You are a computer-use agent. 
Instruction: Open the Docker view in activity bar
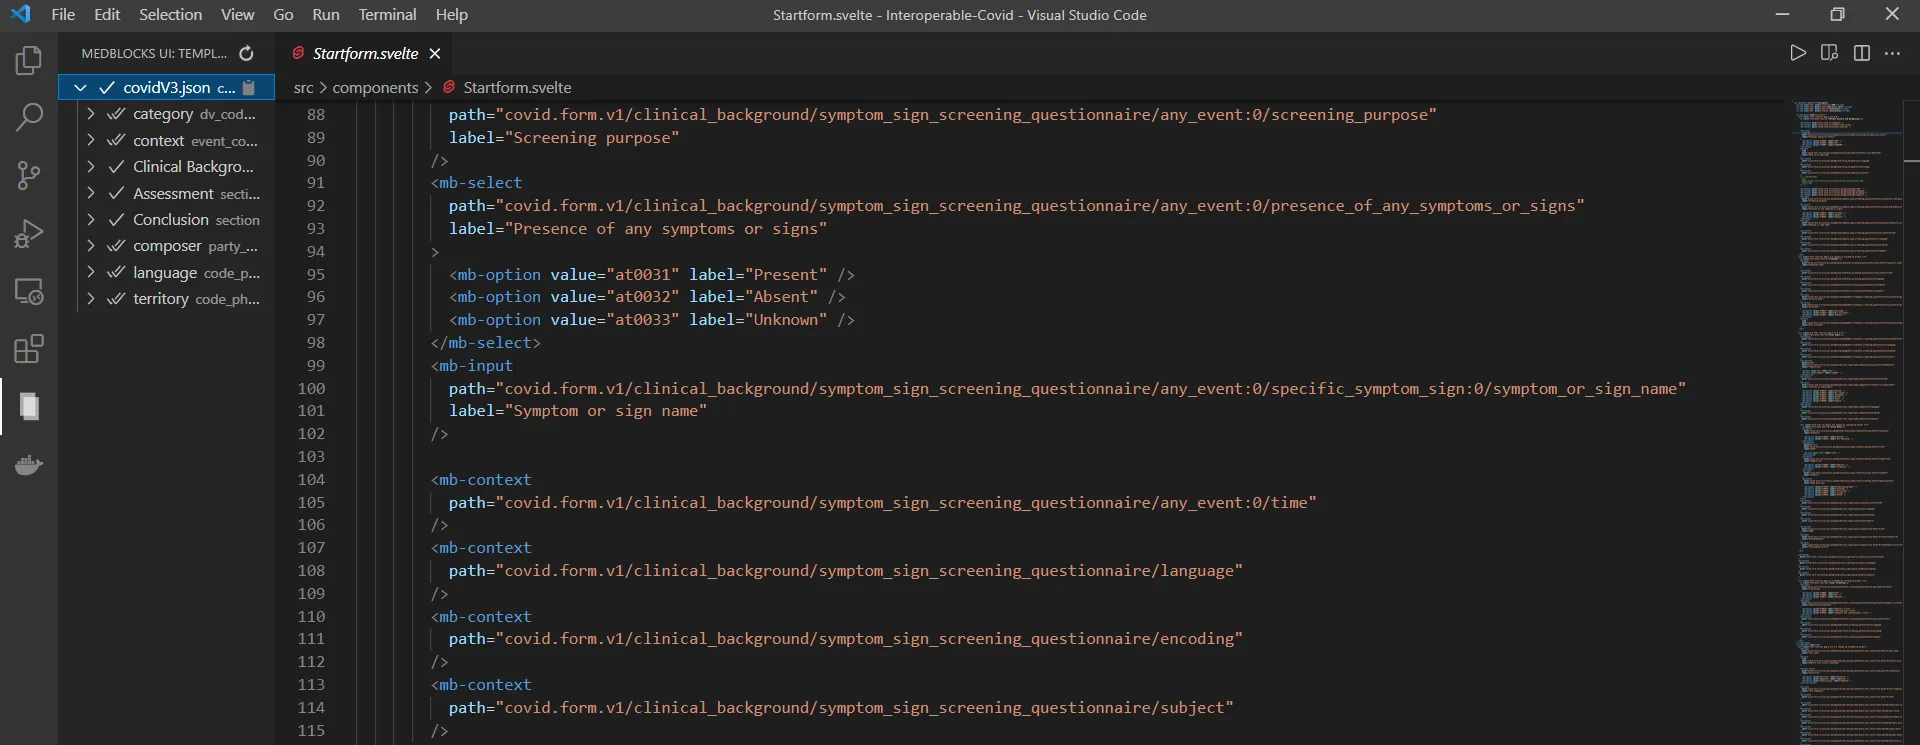29,465
